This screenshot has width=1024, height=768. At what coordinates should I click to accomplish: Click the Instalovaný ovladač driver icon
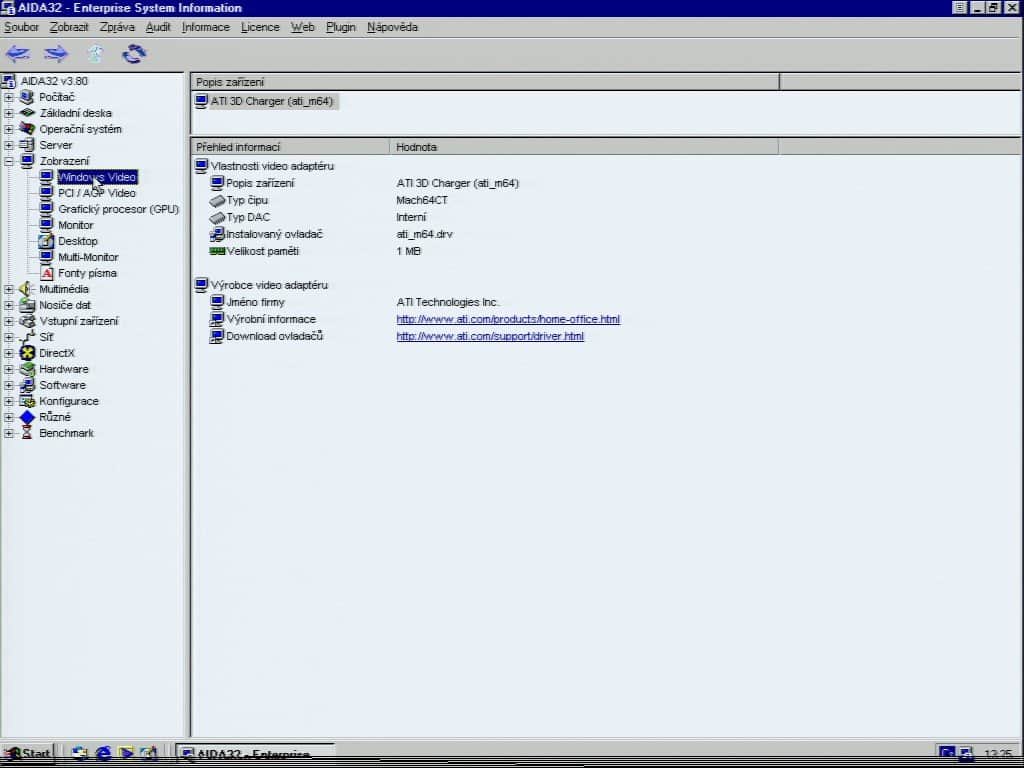pos(217,234)
